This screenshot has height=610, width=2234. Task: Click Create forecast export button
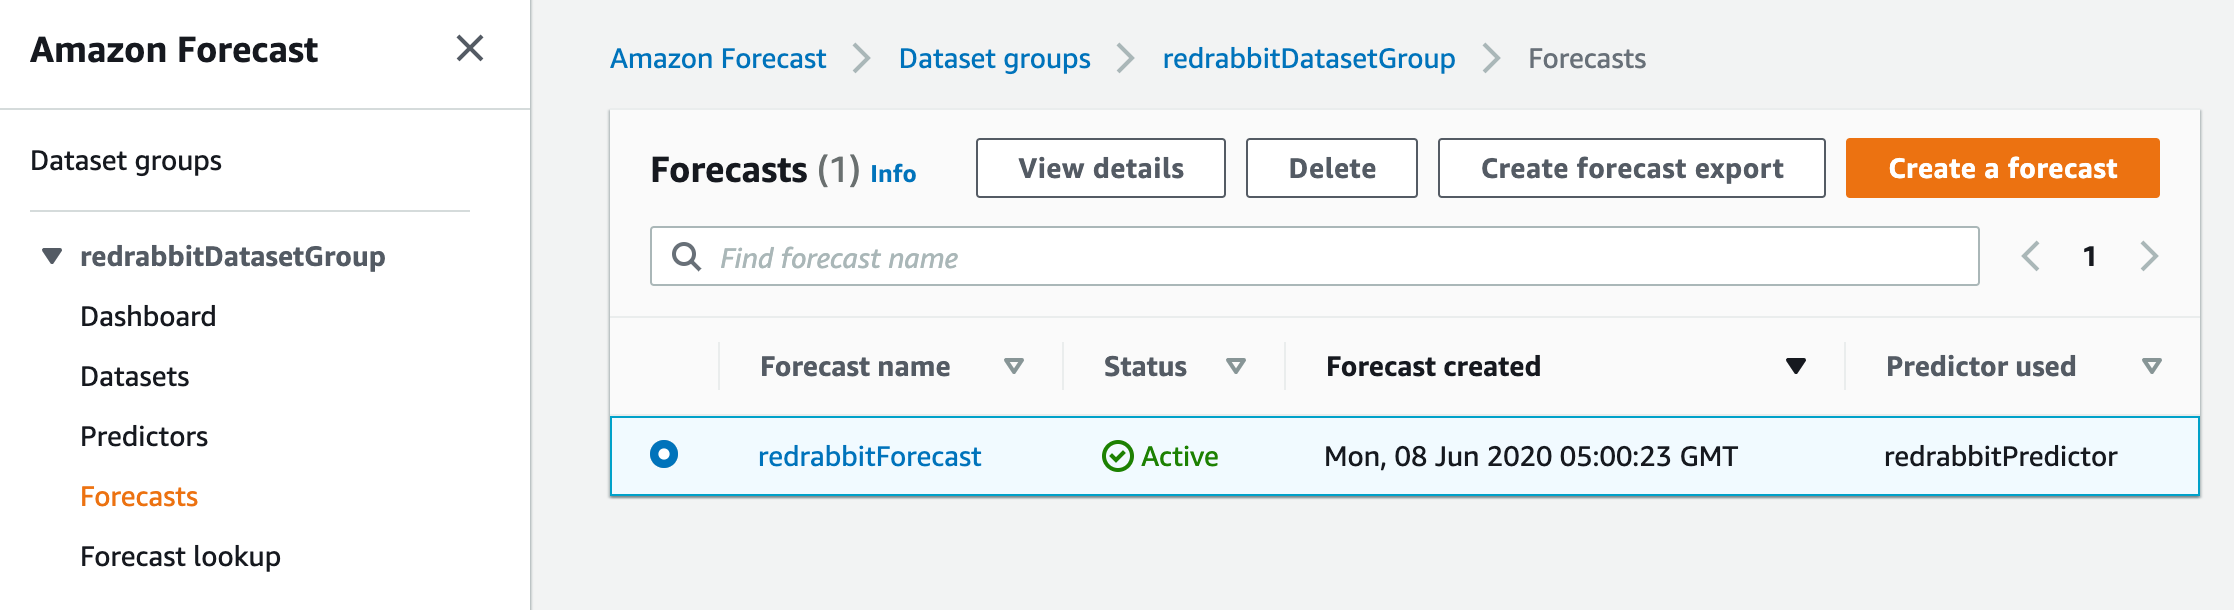[1632, 168]
